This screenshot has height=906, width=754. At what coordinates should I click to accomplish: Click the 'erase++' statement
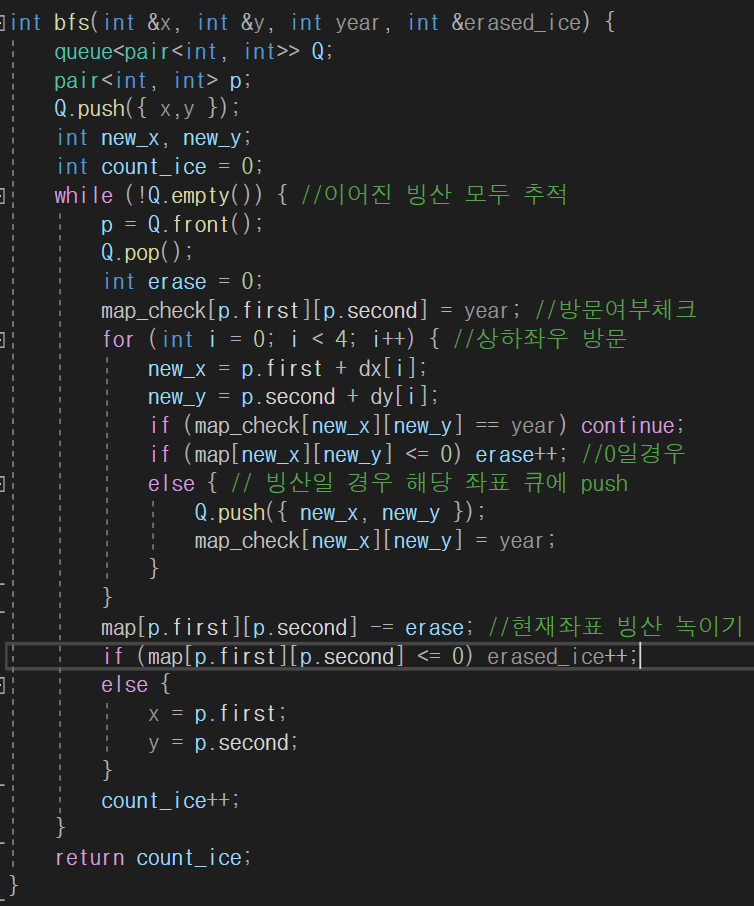516,455
